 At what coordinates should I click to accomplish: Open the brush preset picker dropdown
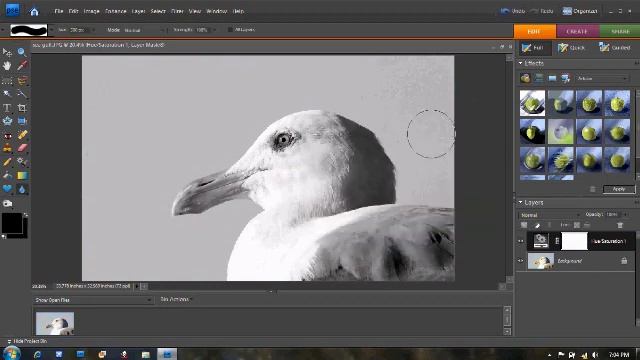coord(51,30)
